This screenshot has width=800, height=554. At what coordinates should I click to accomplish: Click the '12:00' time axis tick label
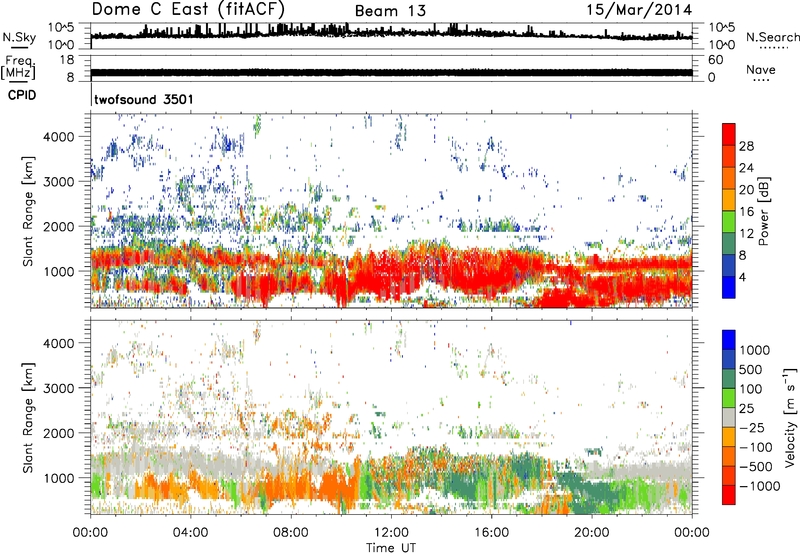click(x=391, y=533)
